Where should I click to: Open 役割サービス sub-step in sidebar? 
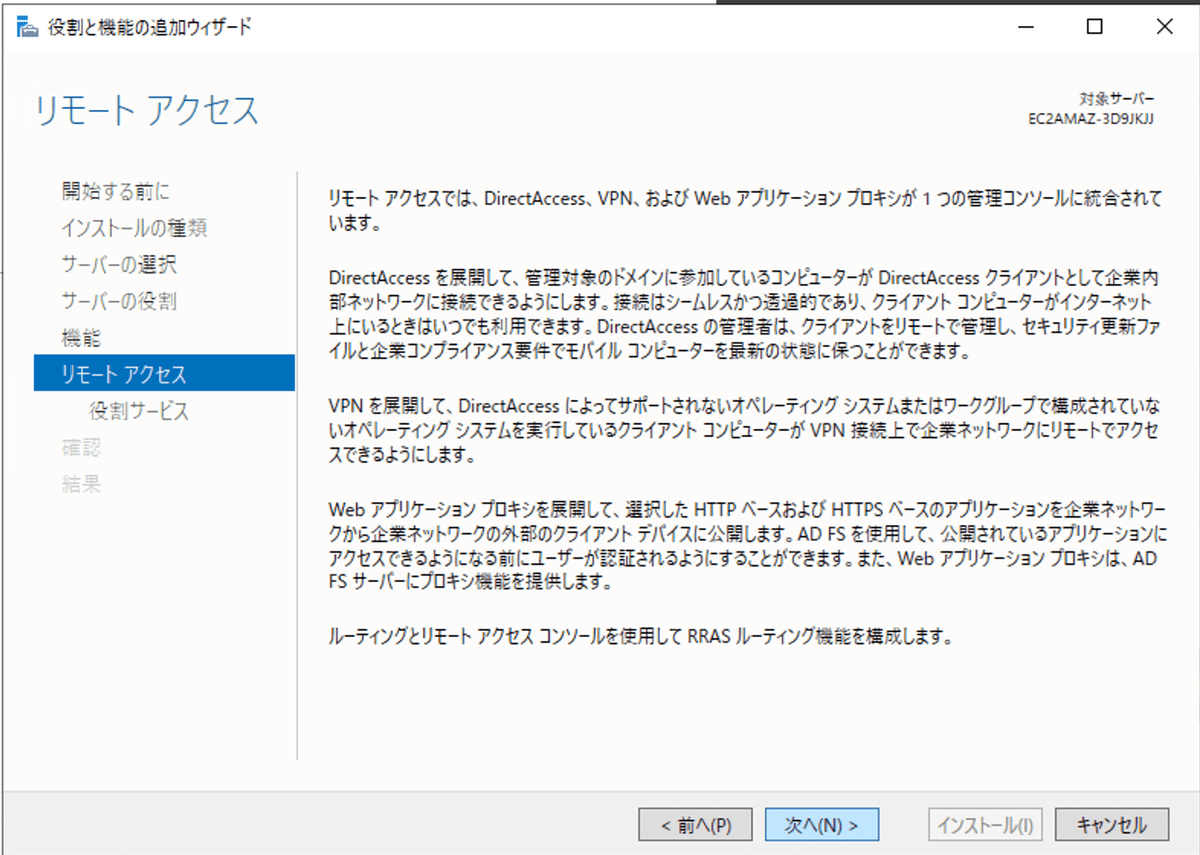[139, 411]
